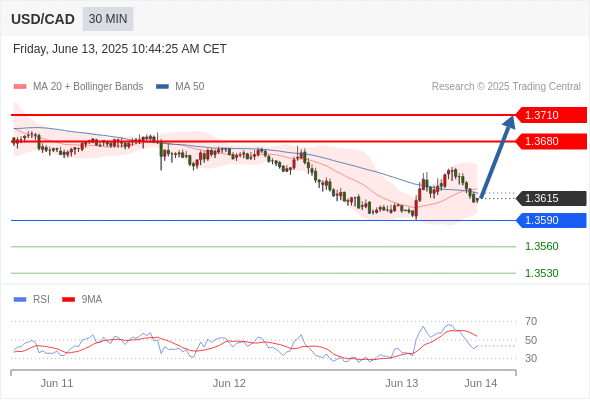Click the green 1.3530 support label

click(x=541, y=273)
